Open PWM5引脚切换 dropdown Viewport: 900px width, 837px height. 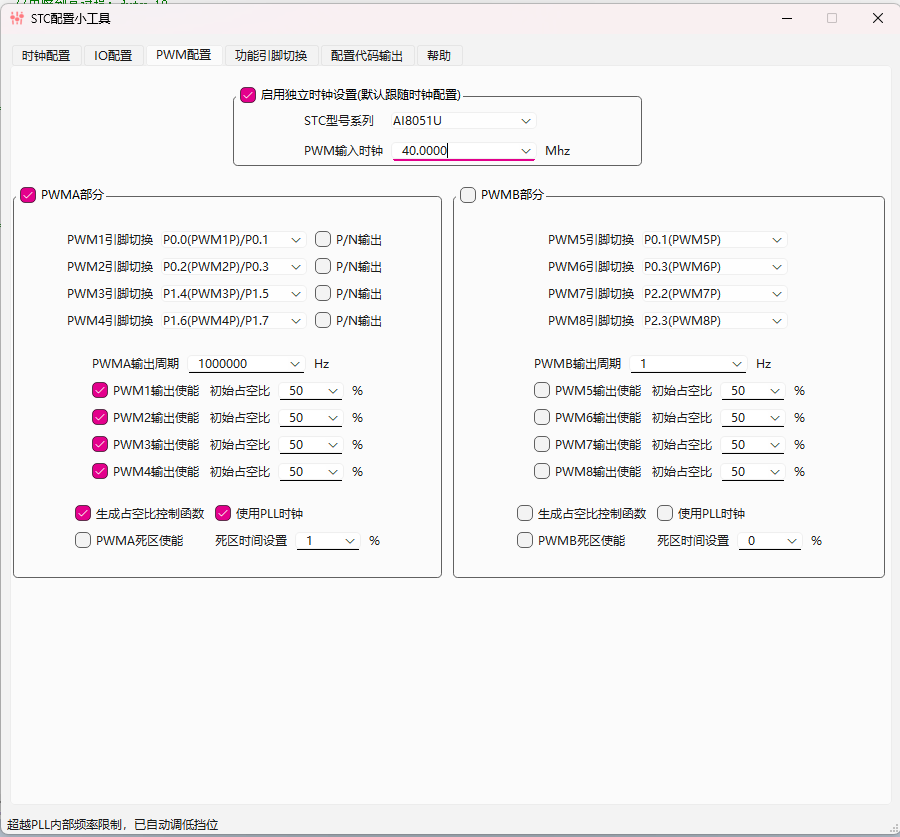[x=714, y=240]
